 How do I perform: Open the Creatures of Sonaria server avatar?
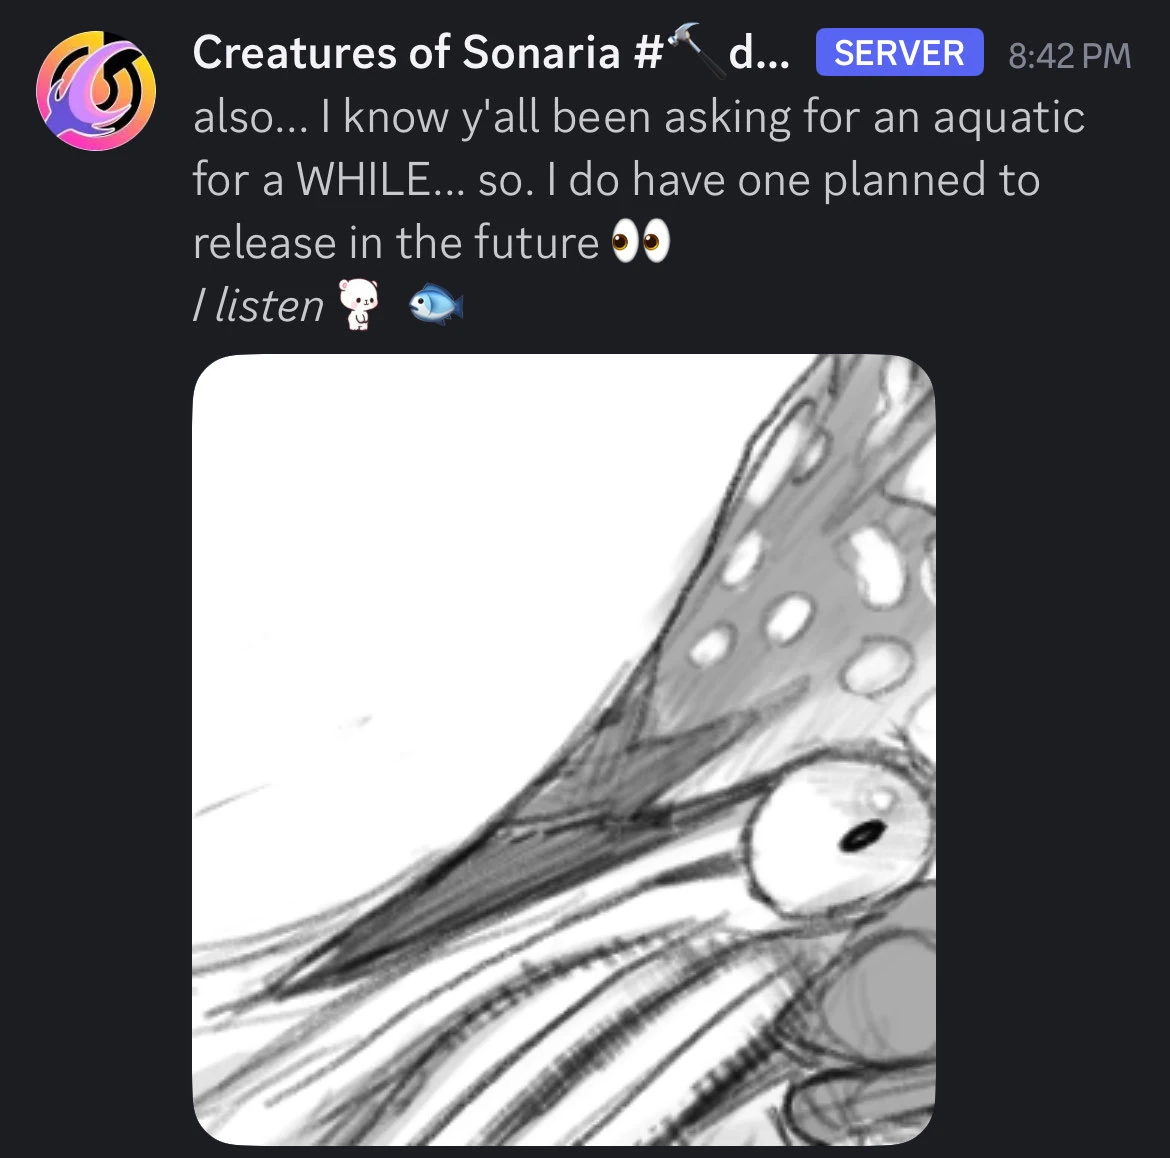point(96,90)
